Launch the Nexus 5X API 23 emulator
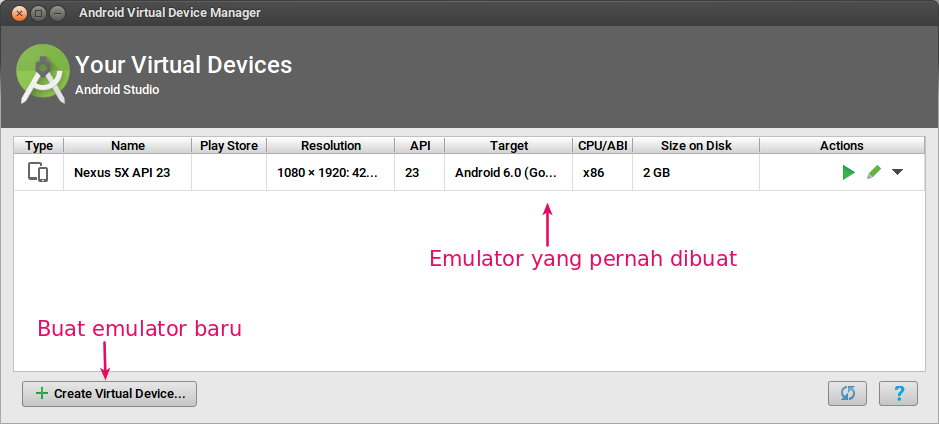939x424 pixels. pyautogui.click(x=848, y=173)
